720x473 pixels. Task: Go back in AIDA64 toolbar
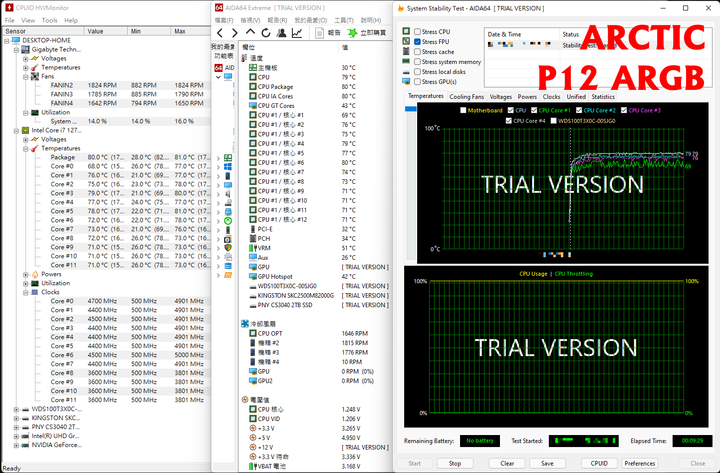tap(220, 33)
